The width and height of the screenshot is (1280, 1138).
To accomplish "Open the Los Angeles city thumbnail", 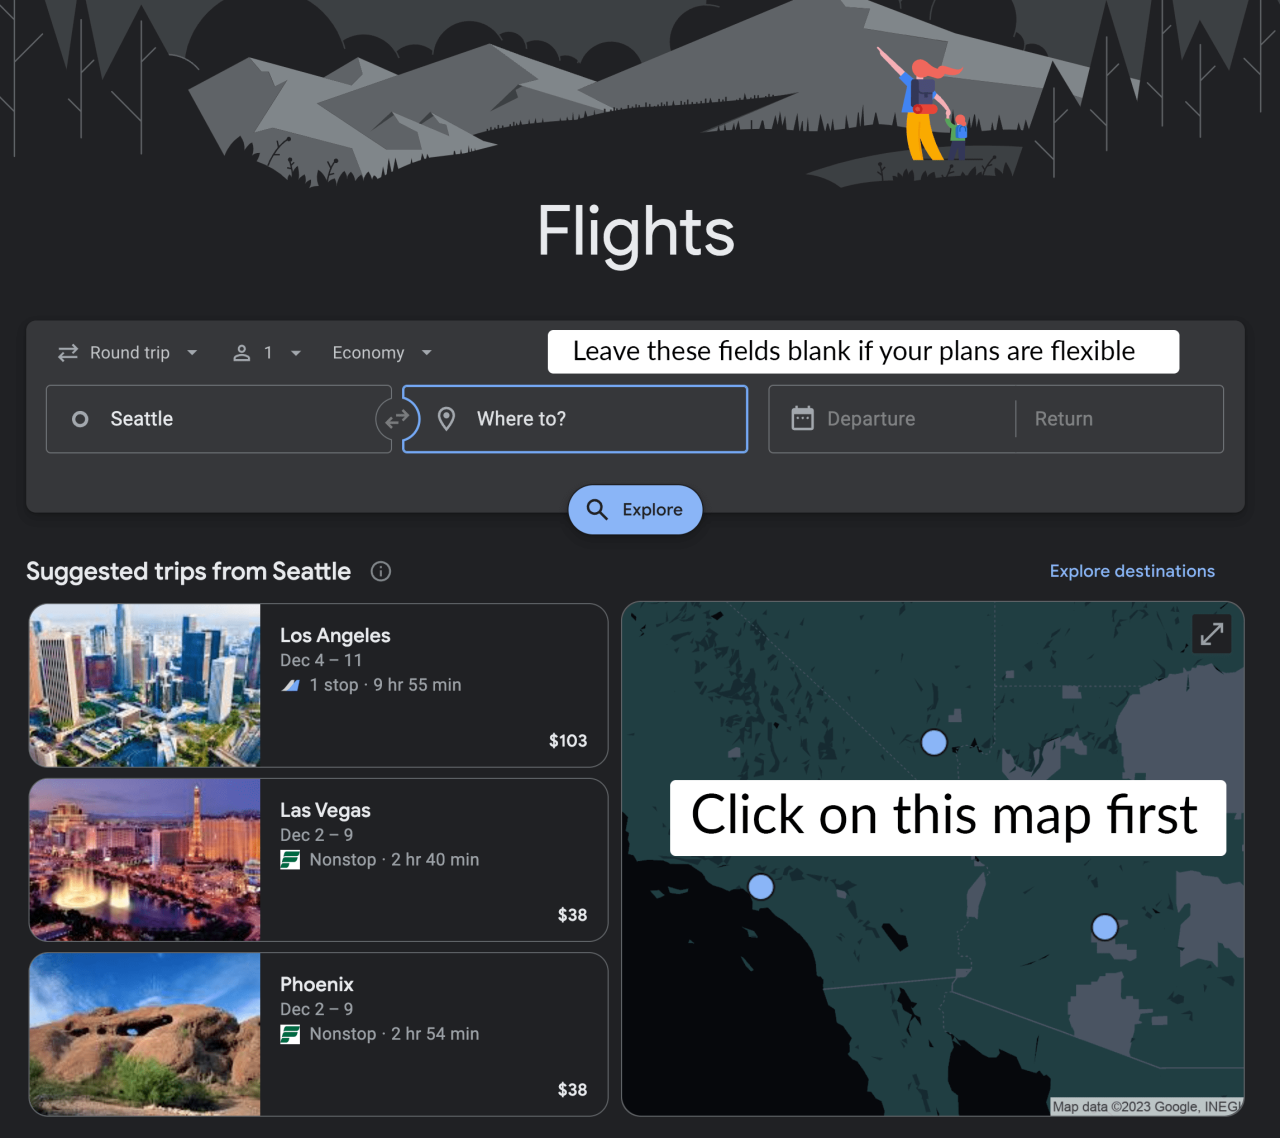I will (x=145, y=685).
